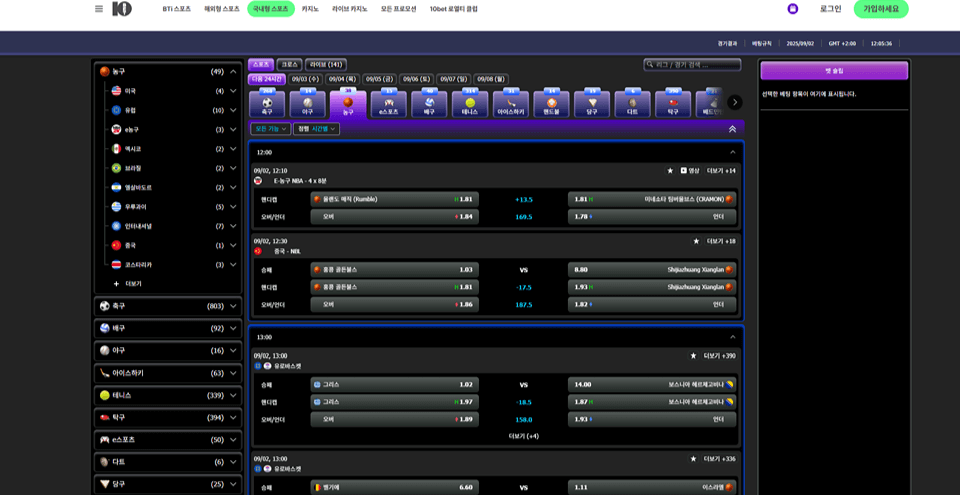Select the 축구 soccer ball sport icon
The image size is (960, 495).
[267, 103]
